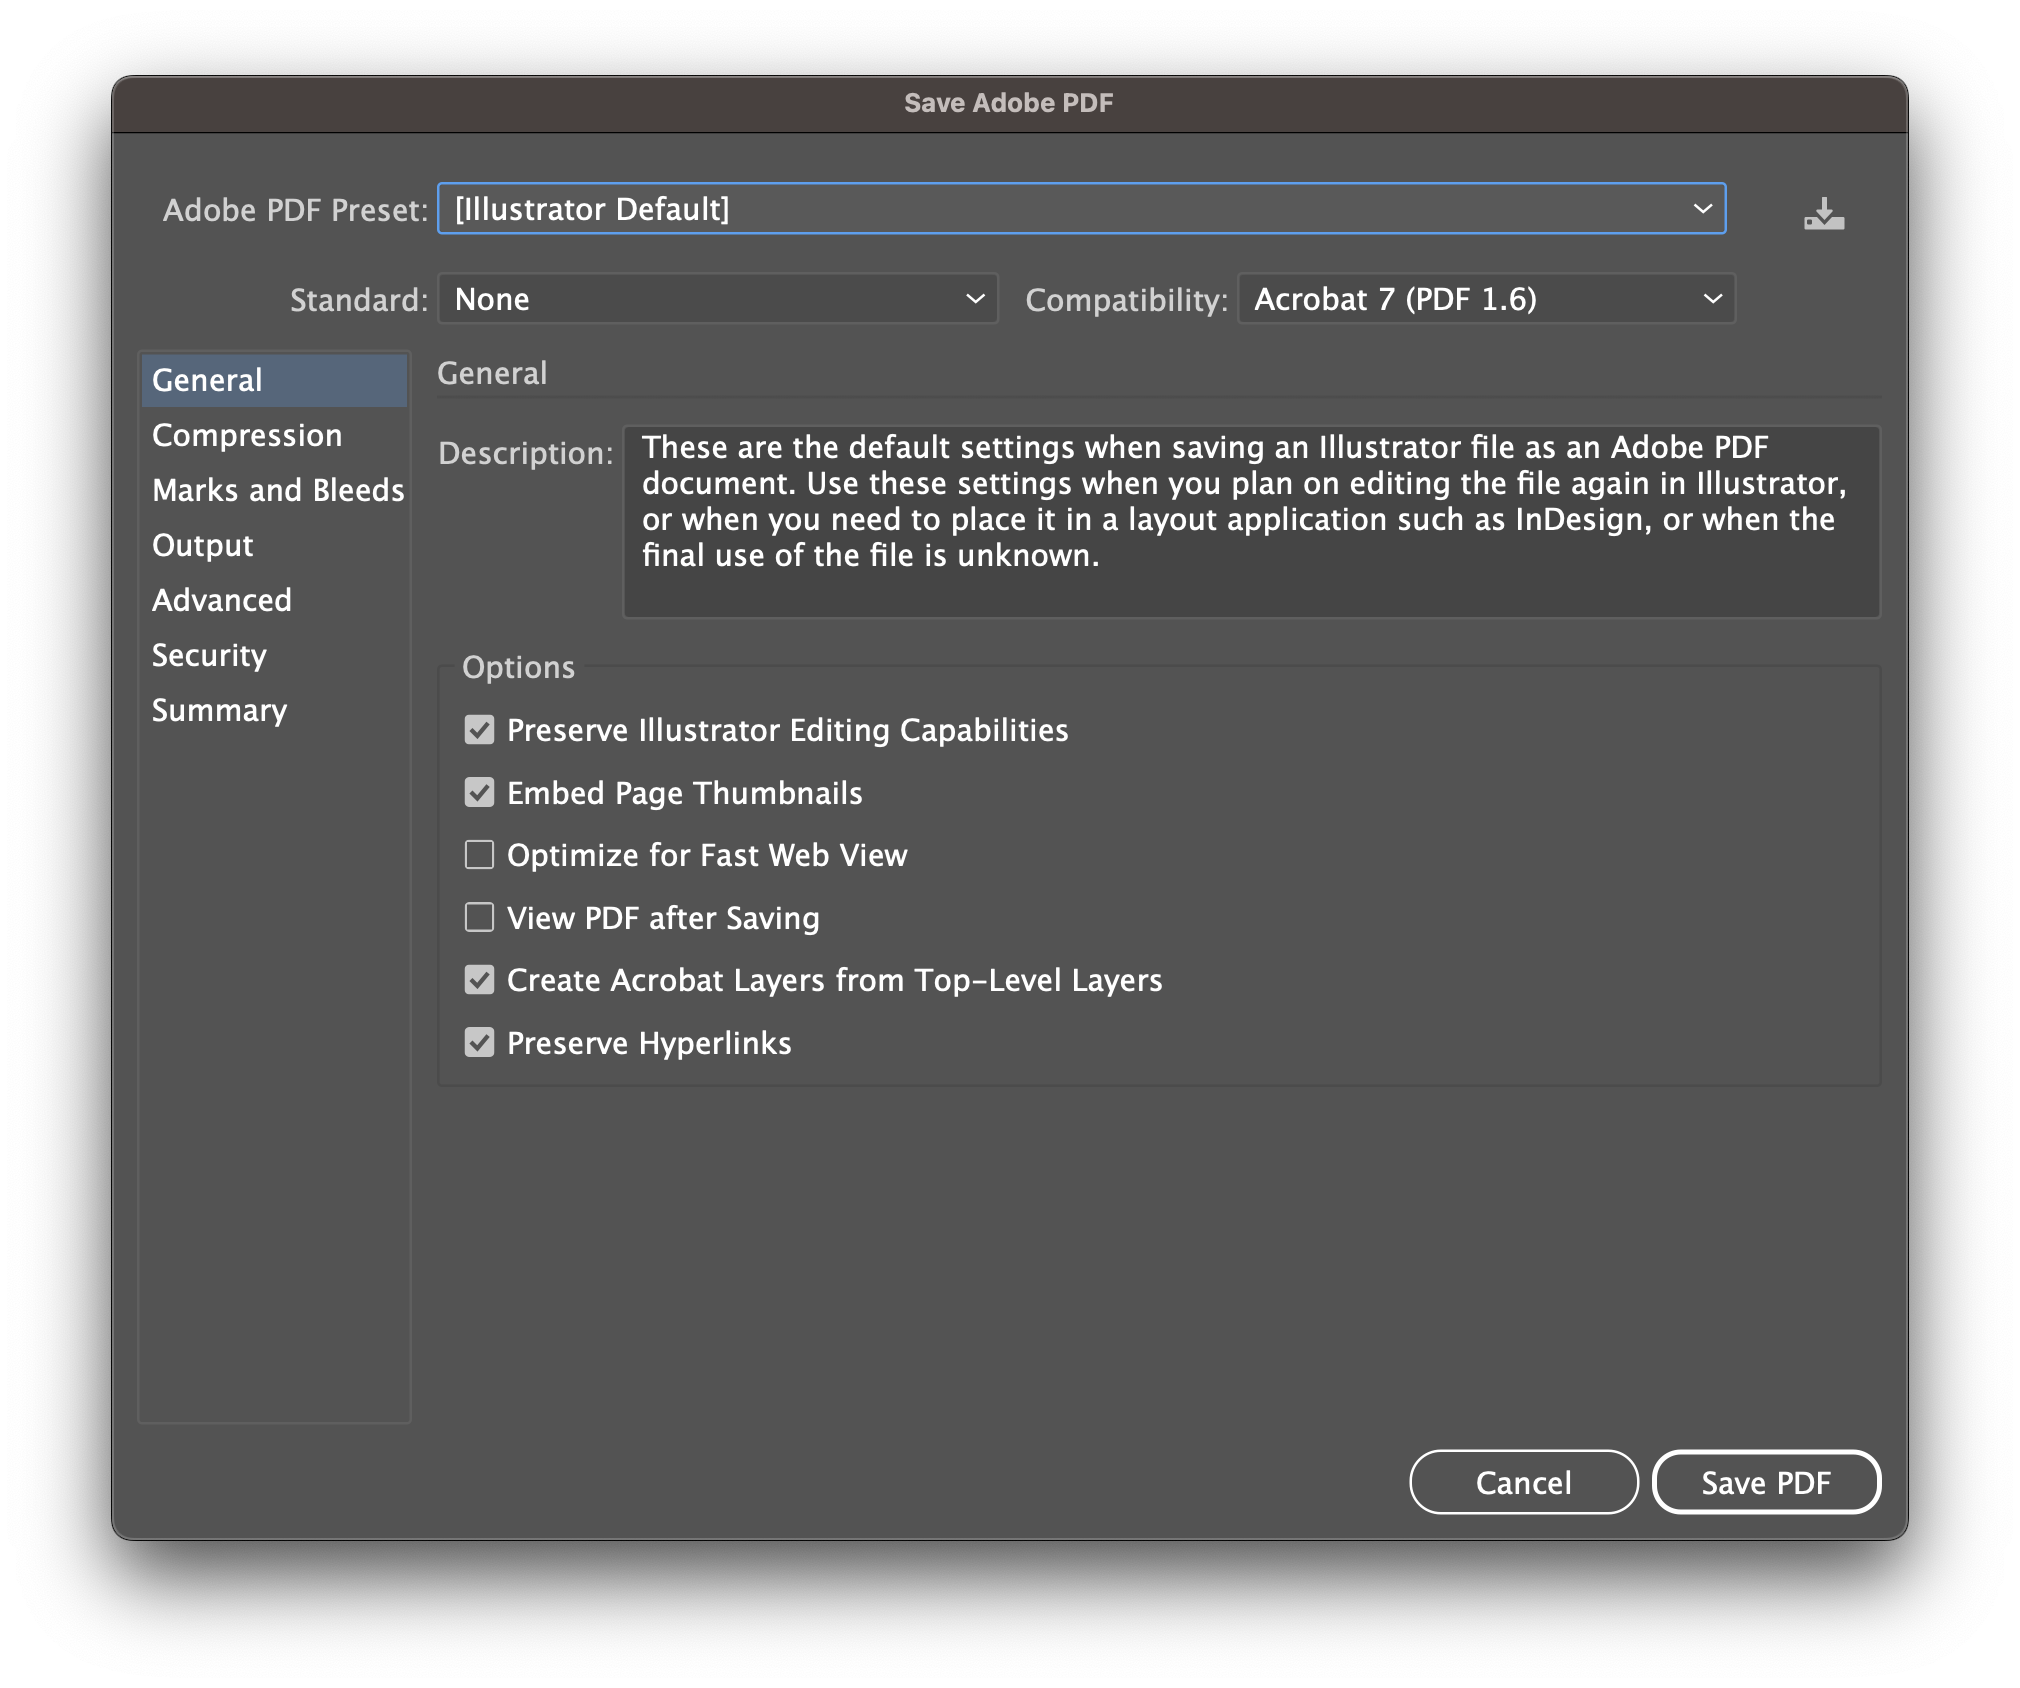This screenshot has height=1688, width=2020.
Task: Toggle Create Acrobat Layers from Top-Level Layers
Action: (x=480, y=980)
